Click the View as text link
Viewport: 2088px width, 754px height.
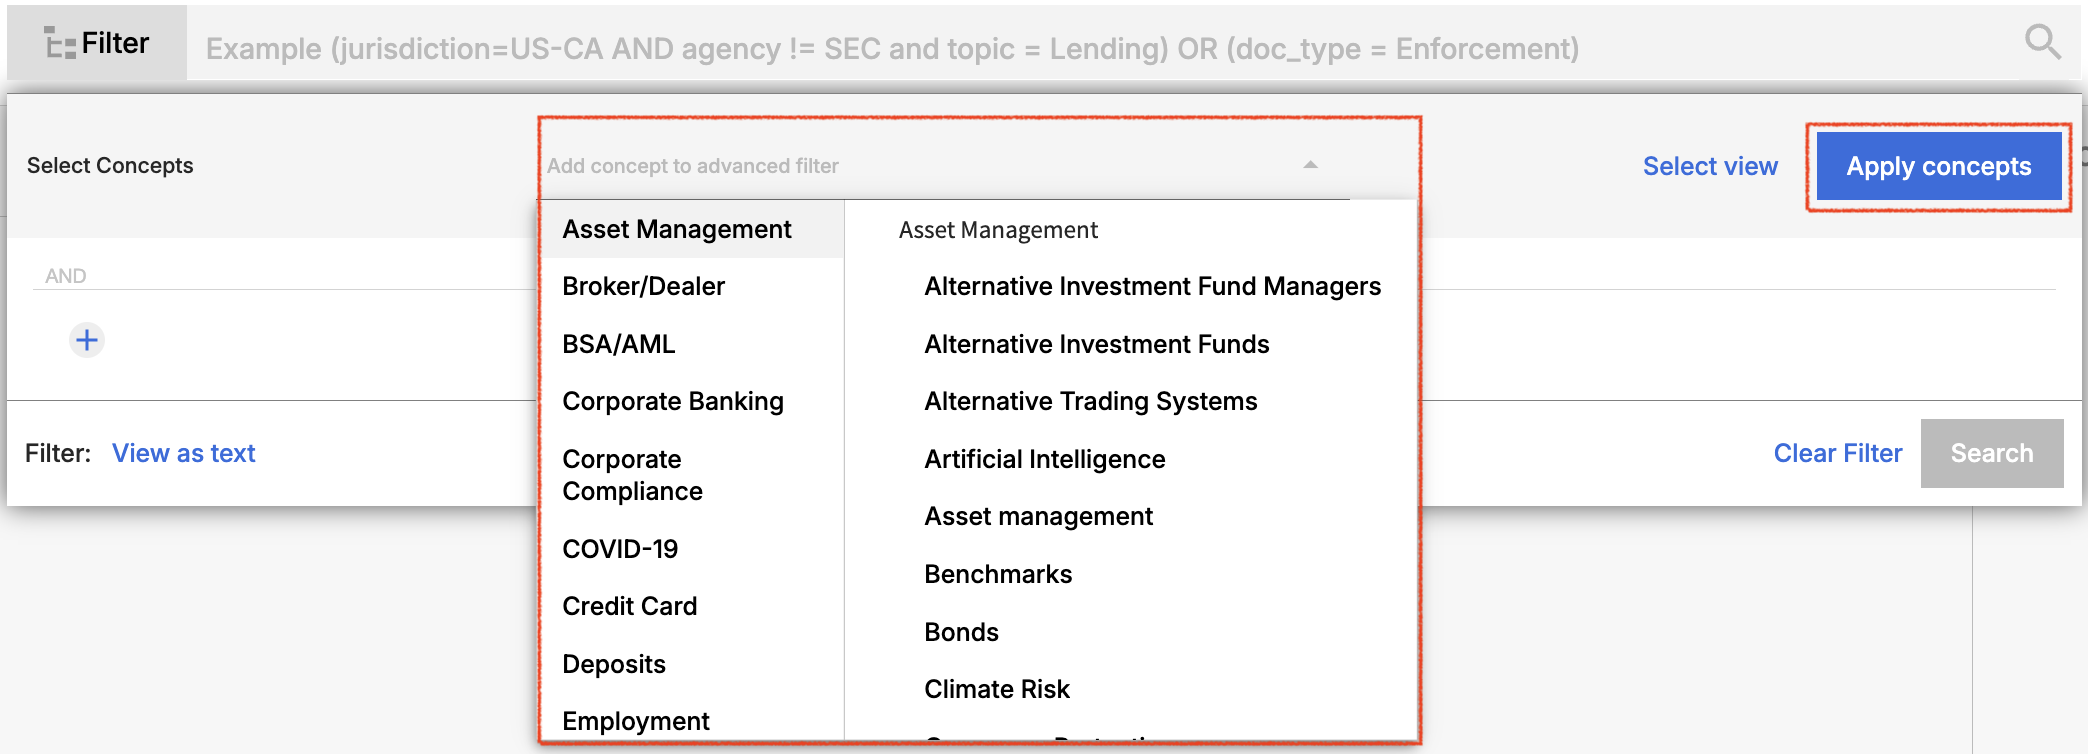pos(184,453)
